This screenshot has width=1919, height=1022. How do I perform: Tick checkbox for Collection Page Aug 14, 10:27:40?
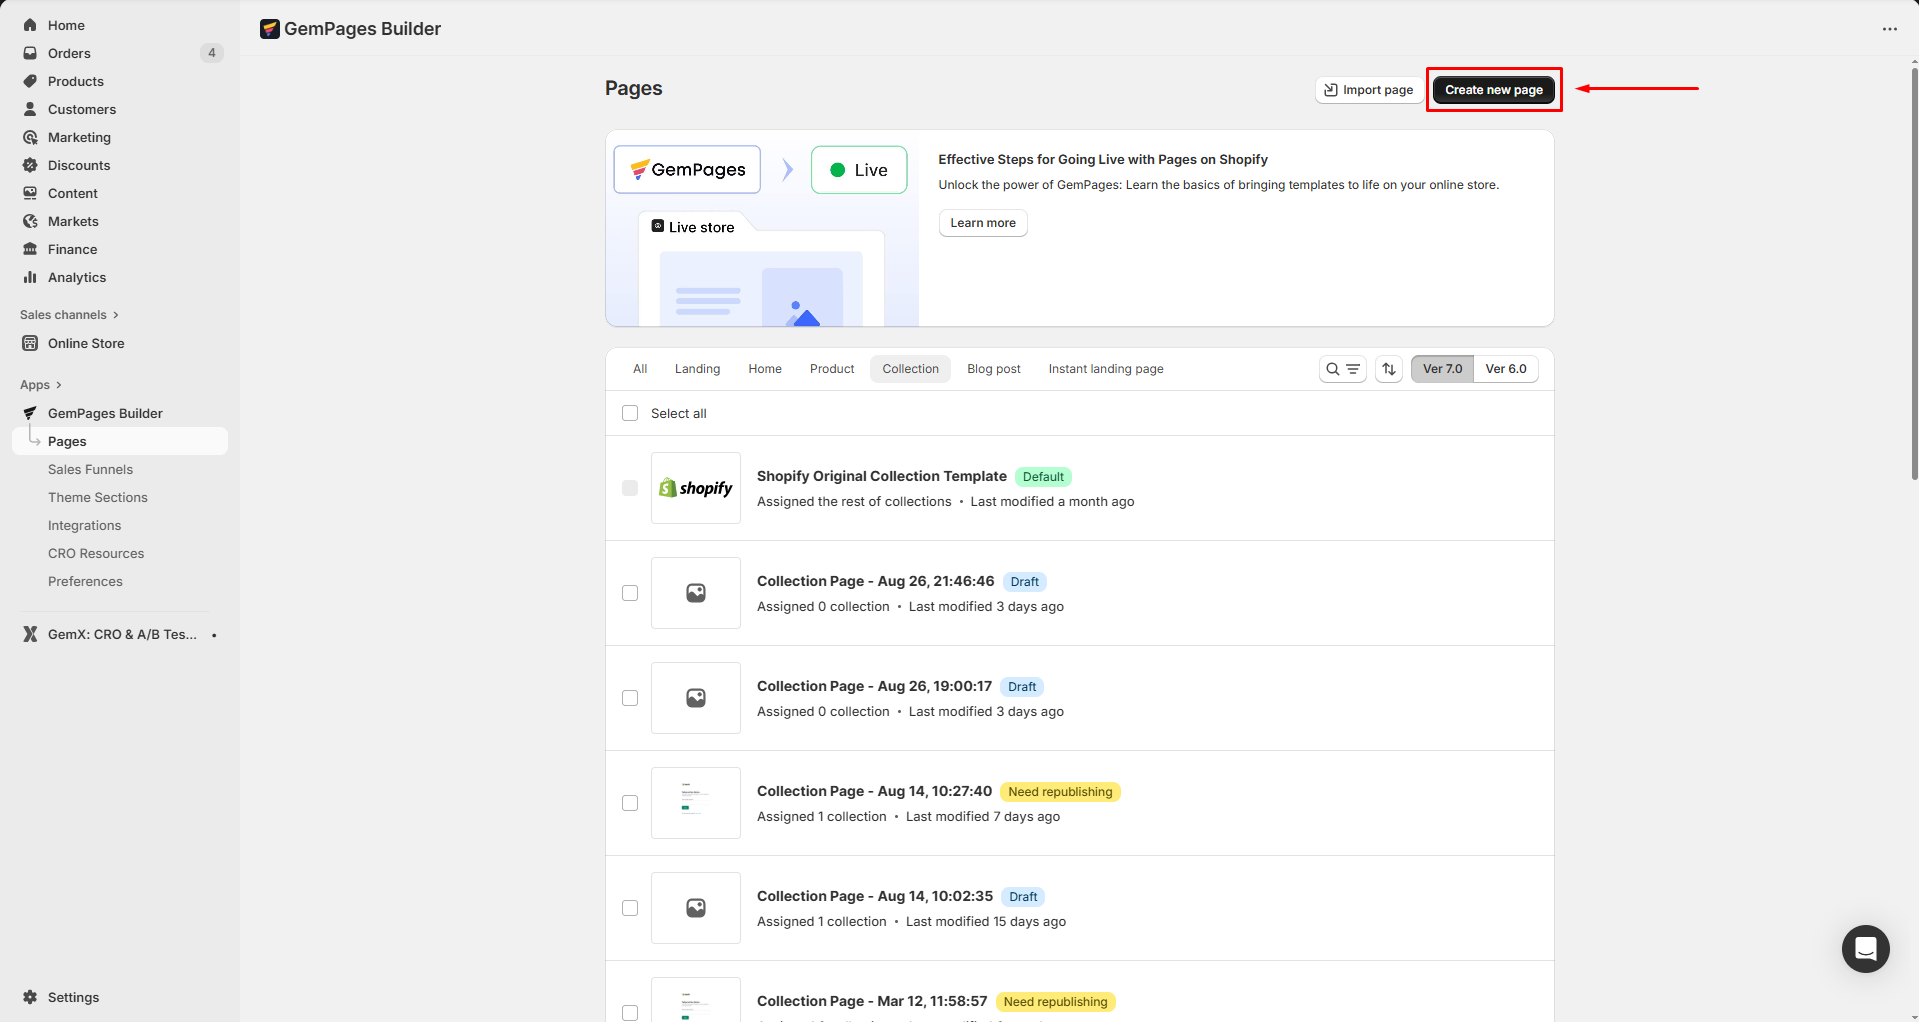click(630, 803)
